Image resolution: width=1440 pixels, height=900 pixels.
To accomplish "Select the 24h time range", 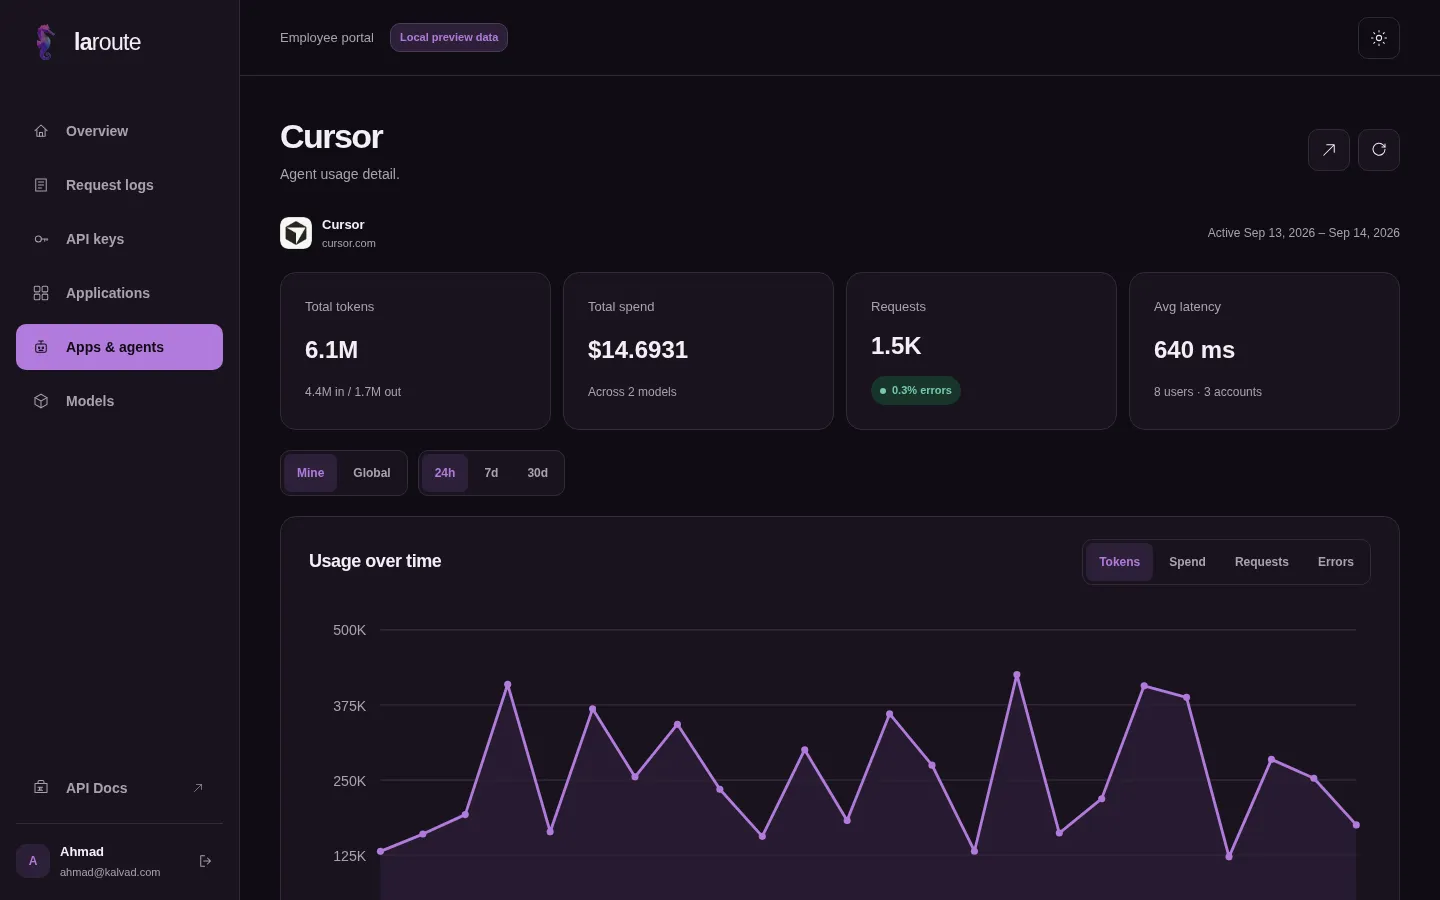I will pos(445,473).
